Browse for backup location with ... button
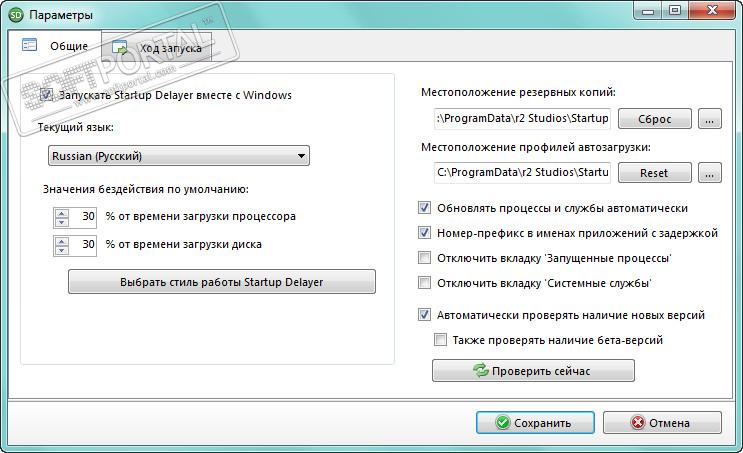Image resolution: width=743 pixels, height=453 pixels. pos(709,119)
